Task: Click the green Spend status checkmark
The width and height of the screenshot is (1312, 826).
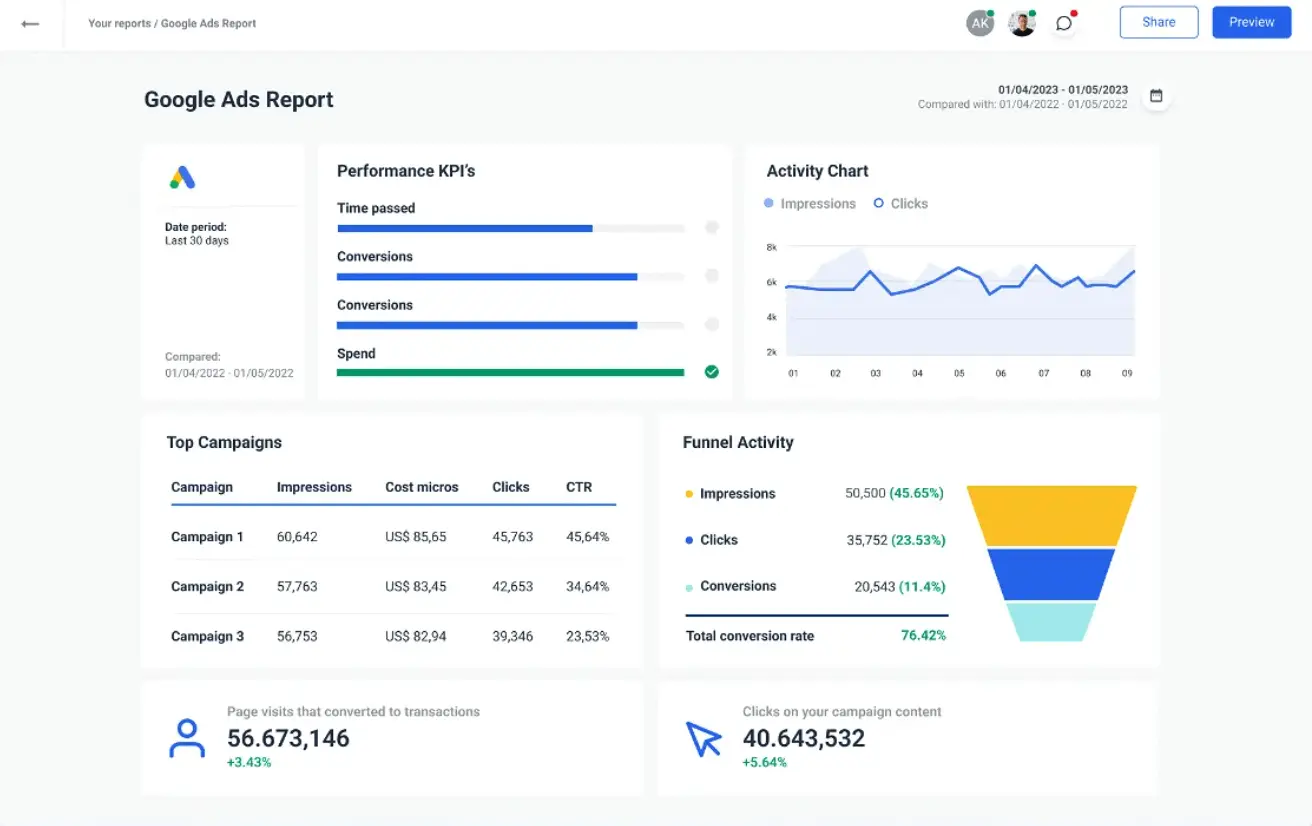Action: tap(711, 372)
